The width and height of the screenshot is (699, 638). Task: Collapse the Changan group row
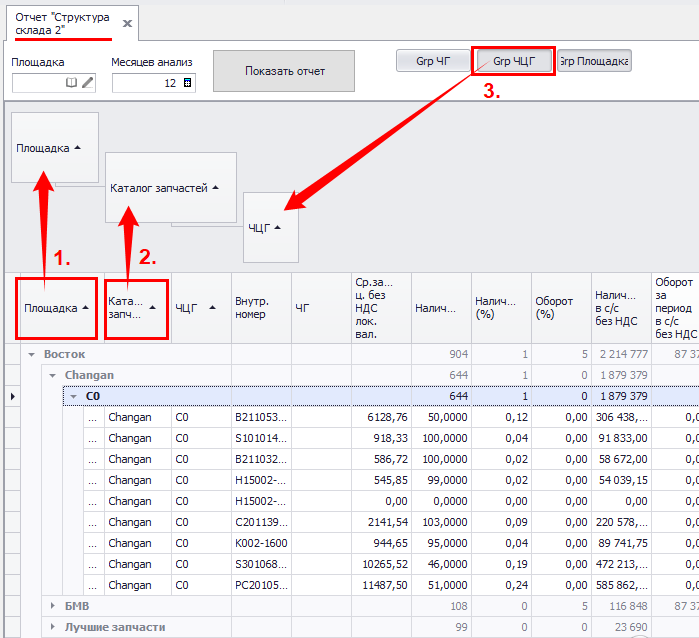point(53,375)
